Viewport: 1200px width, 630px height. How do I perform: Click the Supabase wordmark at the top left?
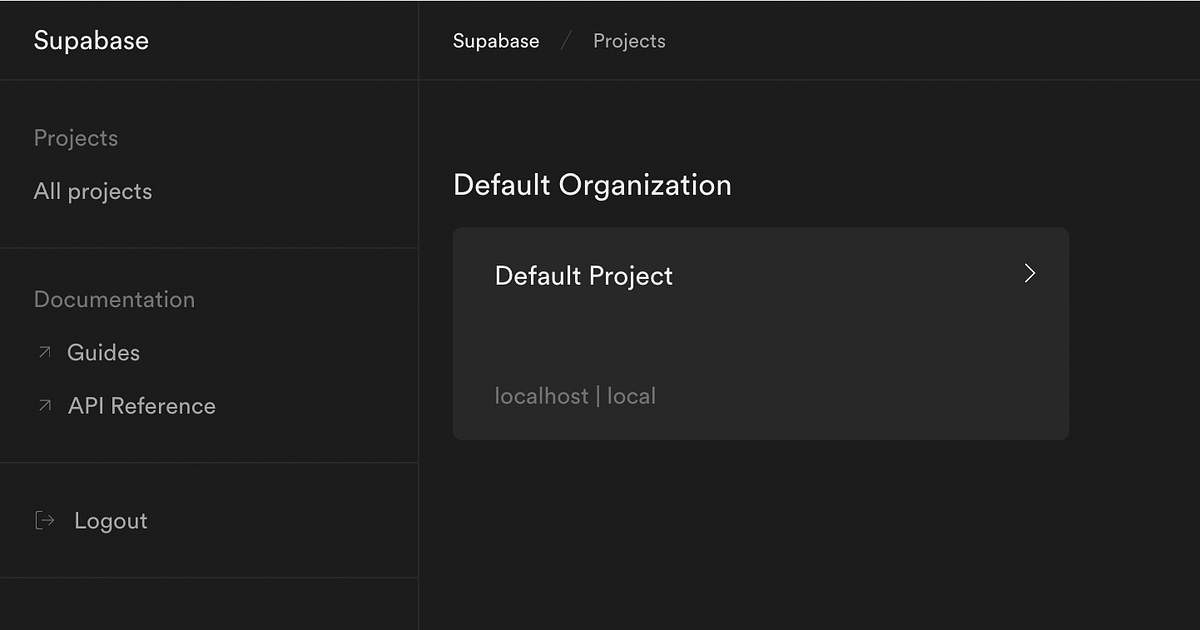(91, 40)
